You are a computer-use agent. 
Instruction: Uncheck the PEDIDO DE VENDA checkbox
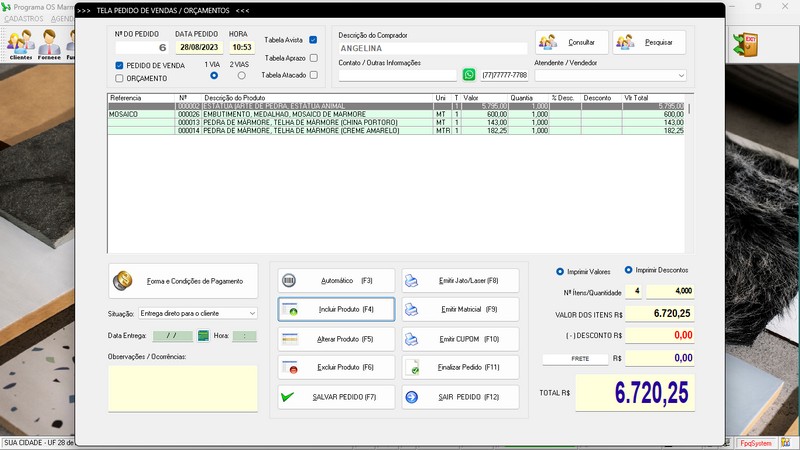120,65
